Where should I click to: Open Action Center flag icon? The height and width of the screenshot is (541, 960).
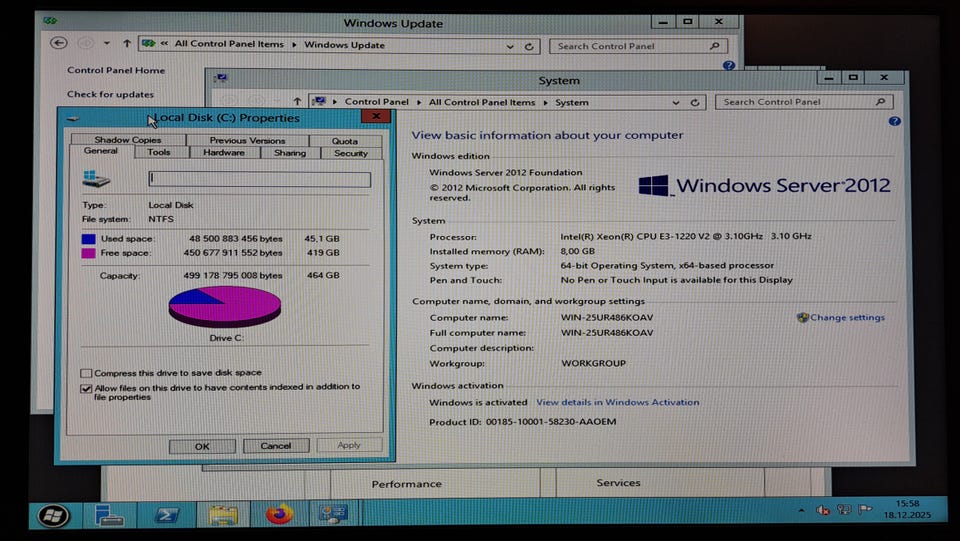click(864, 509)
